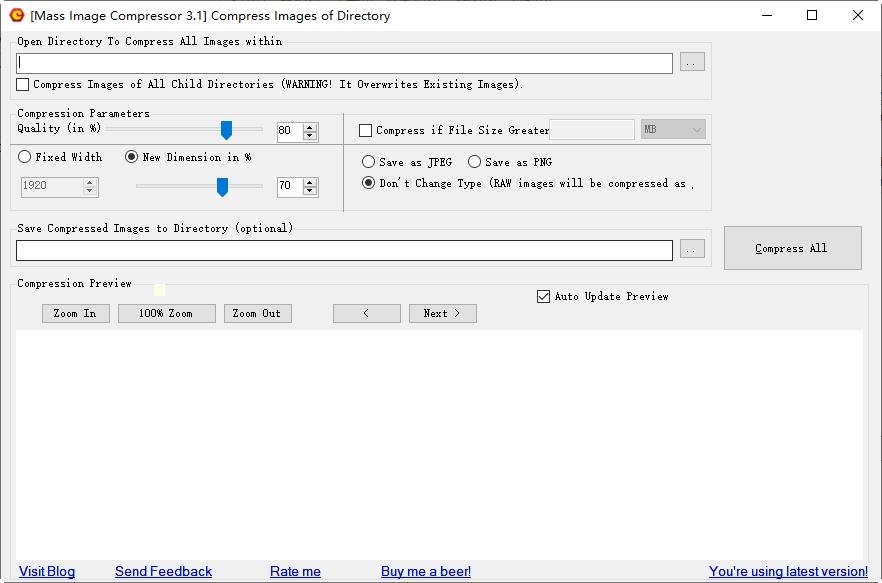882x583 pixels.
Task: Focus the open directory path field
Action: tap(344, 63)
